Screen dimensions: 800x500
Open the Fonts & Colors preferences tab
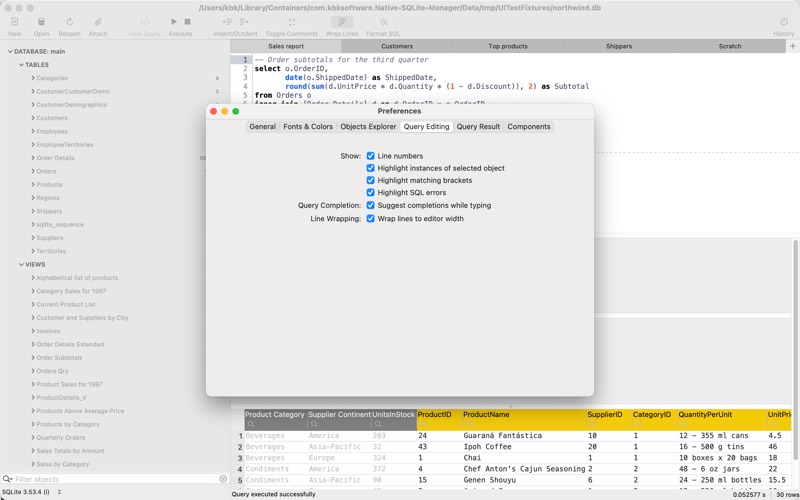(308, 127)
